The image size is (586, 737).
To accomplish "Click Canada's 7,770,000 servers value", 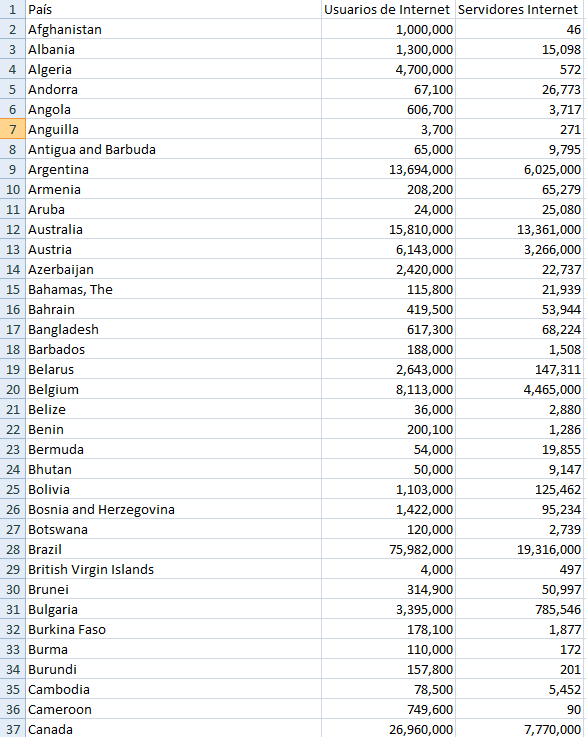I will [x=520, y=729].
